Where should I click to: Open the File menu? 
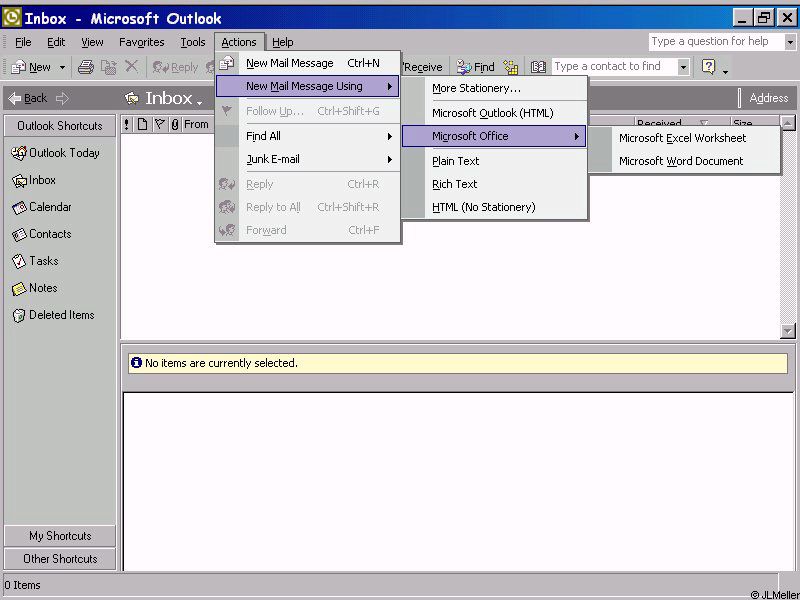point(23,42)
